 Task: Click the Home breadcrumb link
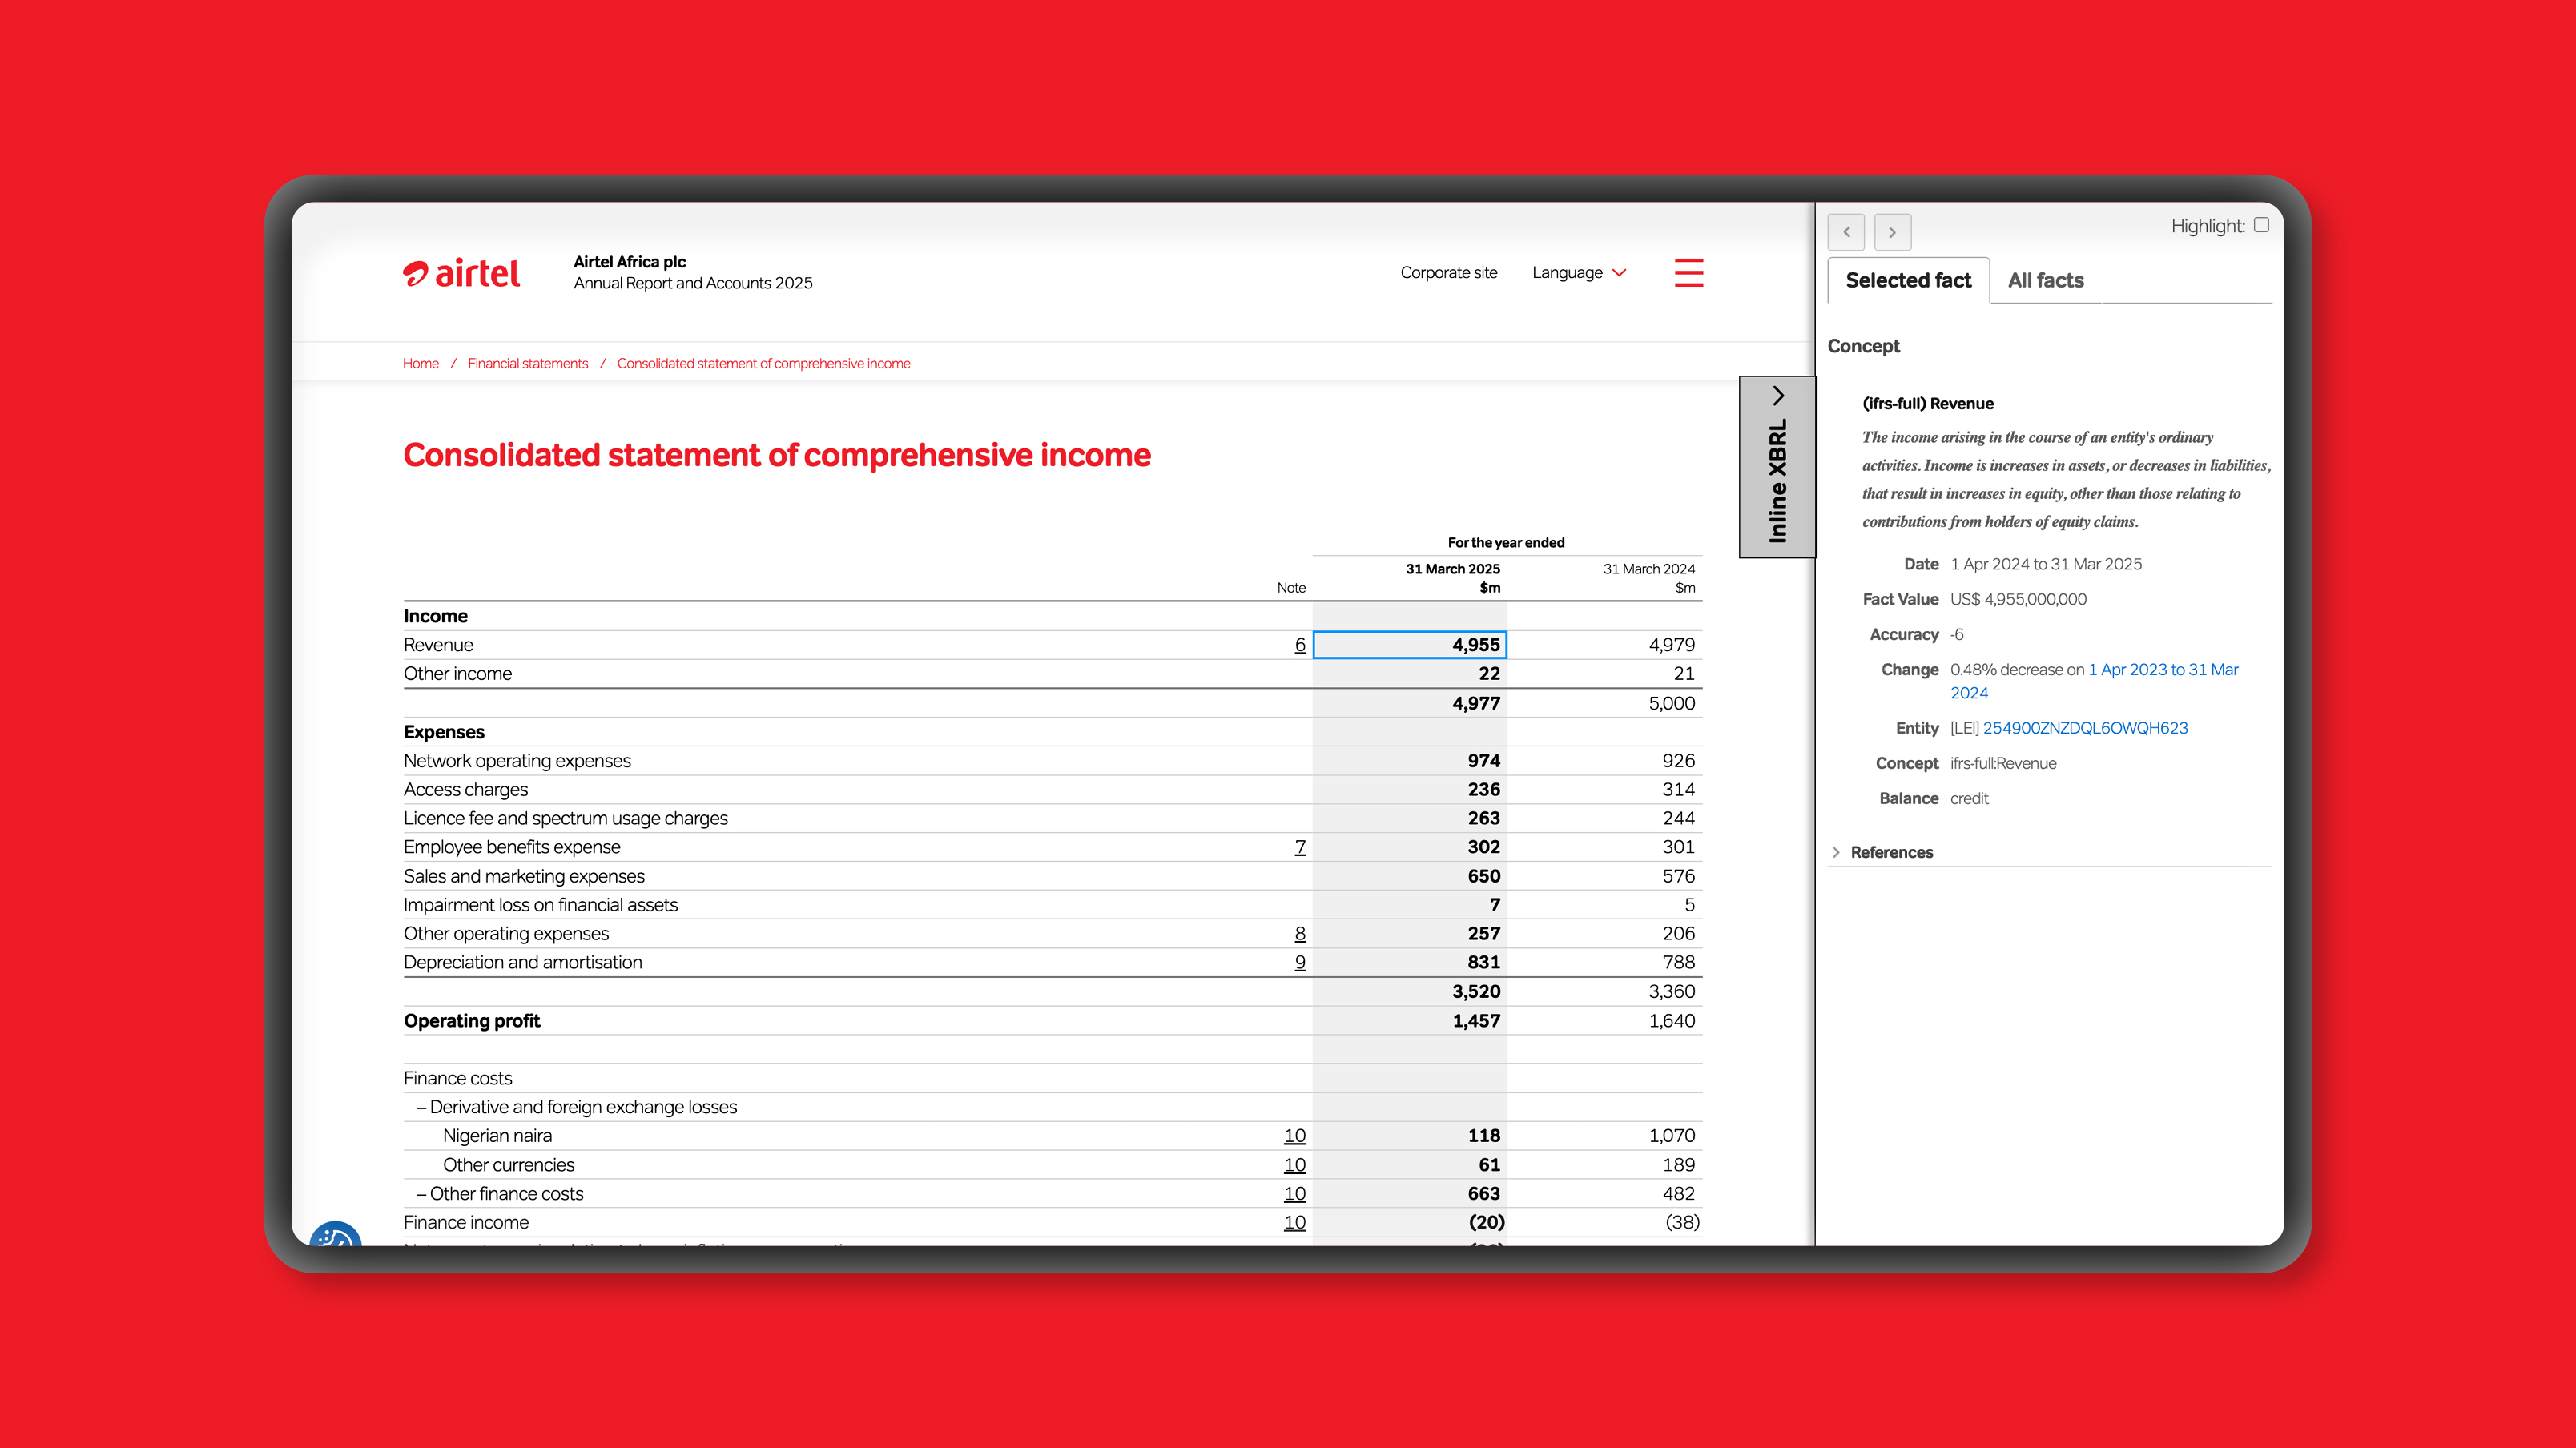420,363
